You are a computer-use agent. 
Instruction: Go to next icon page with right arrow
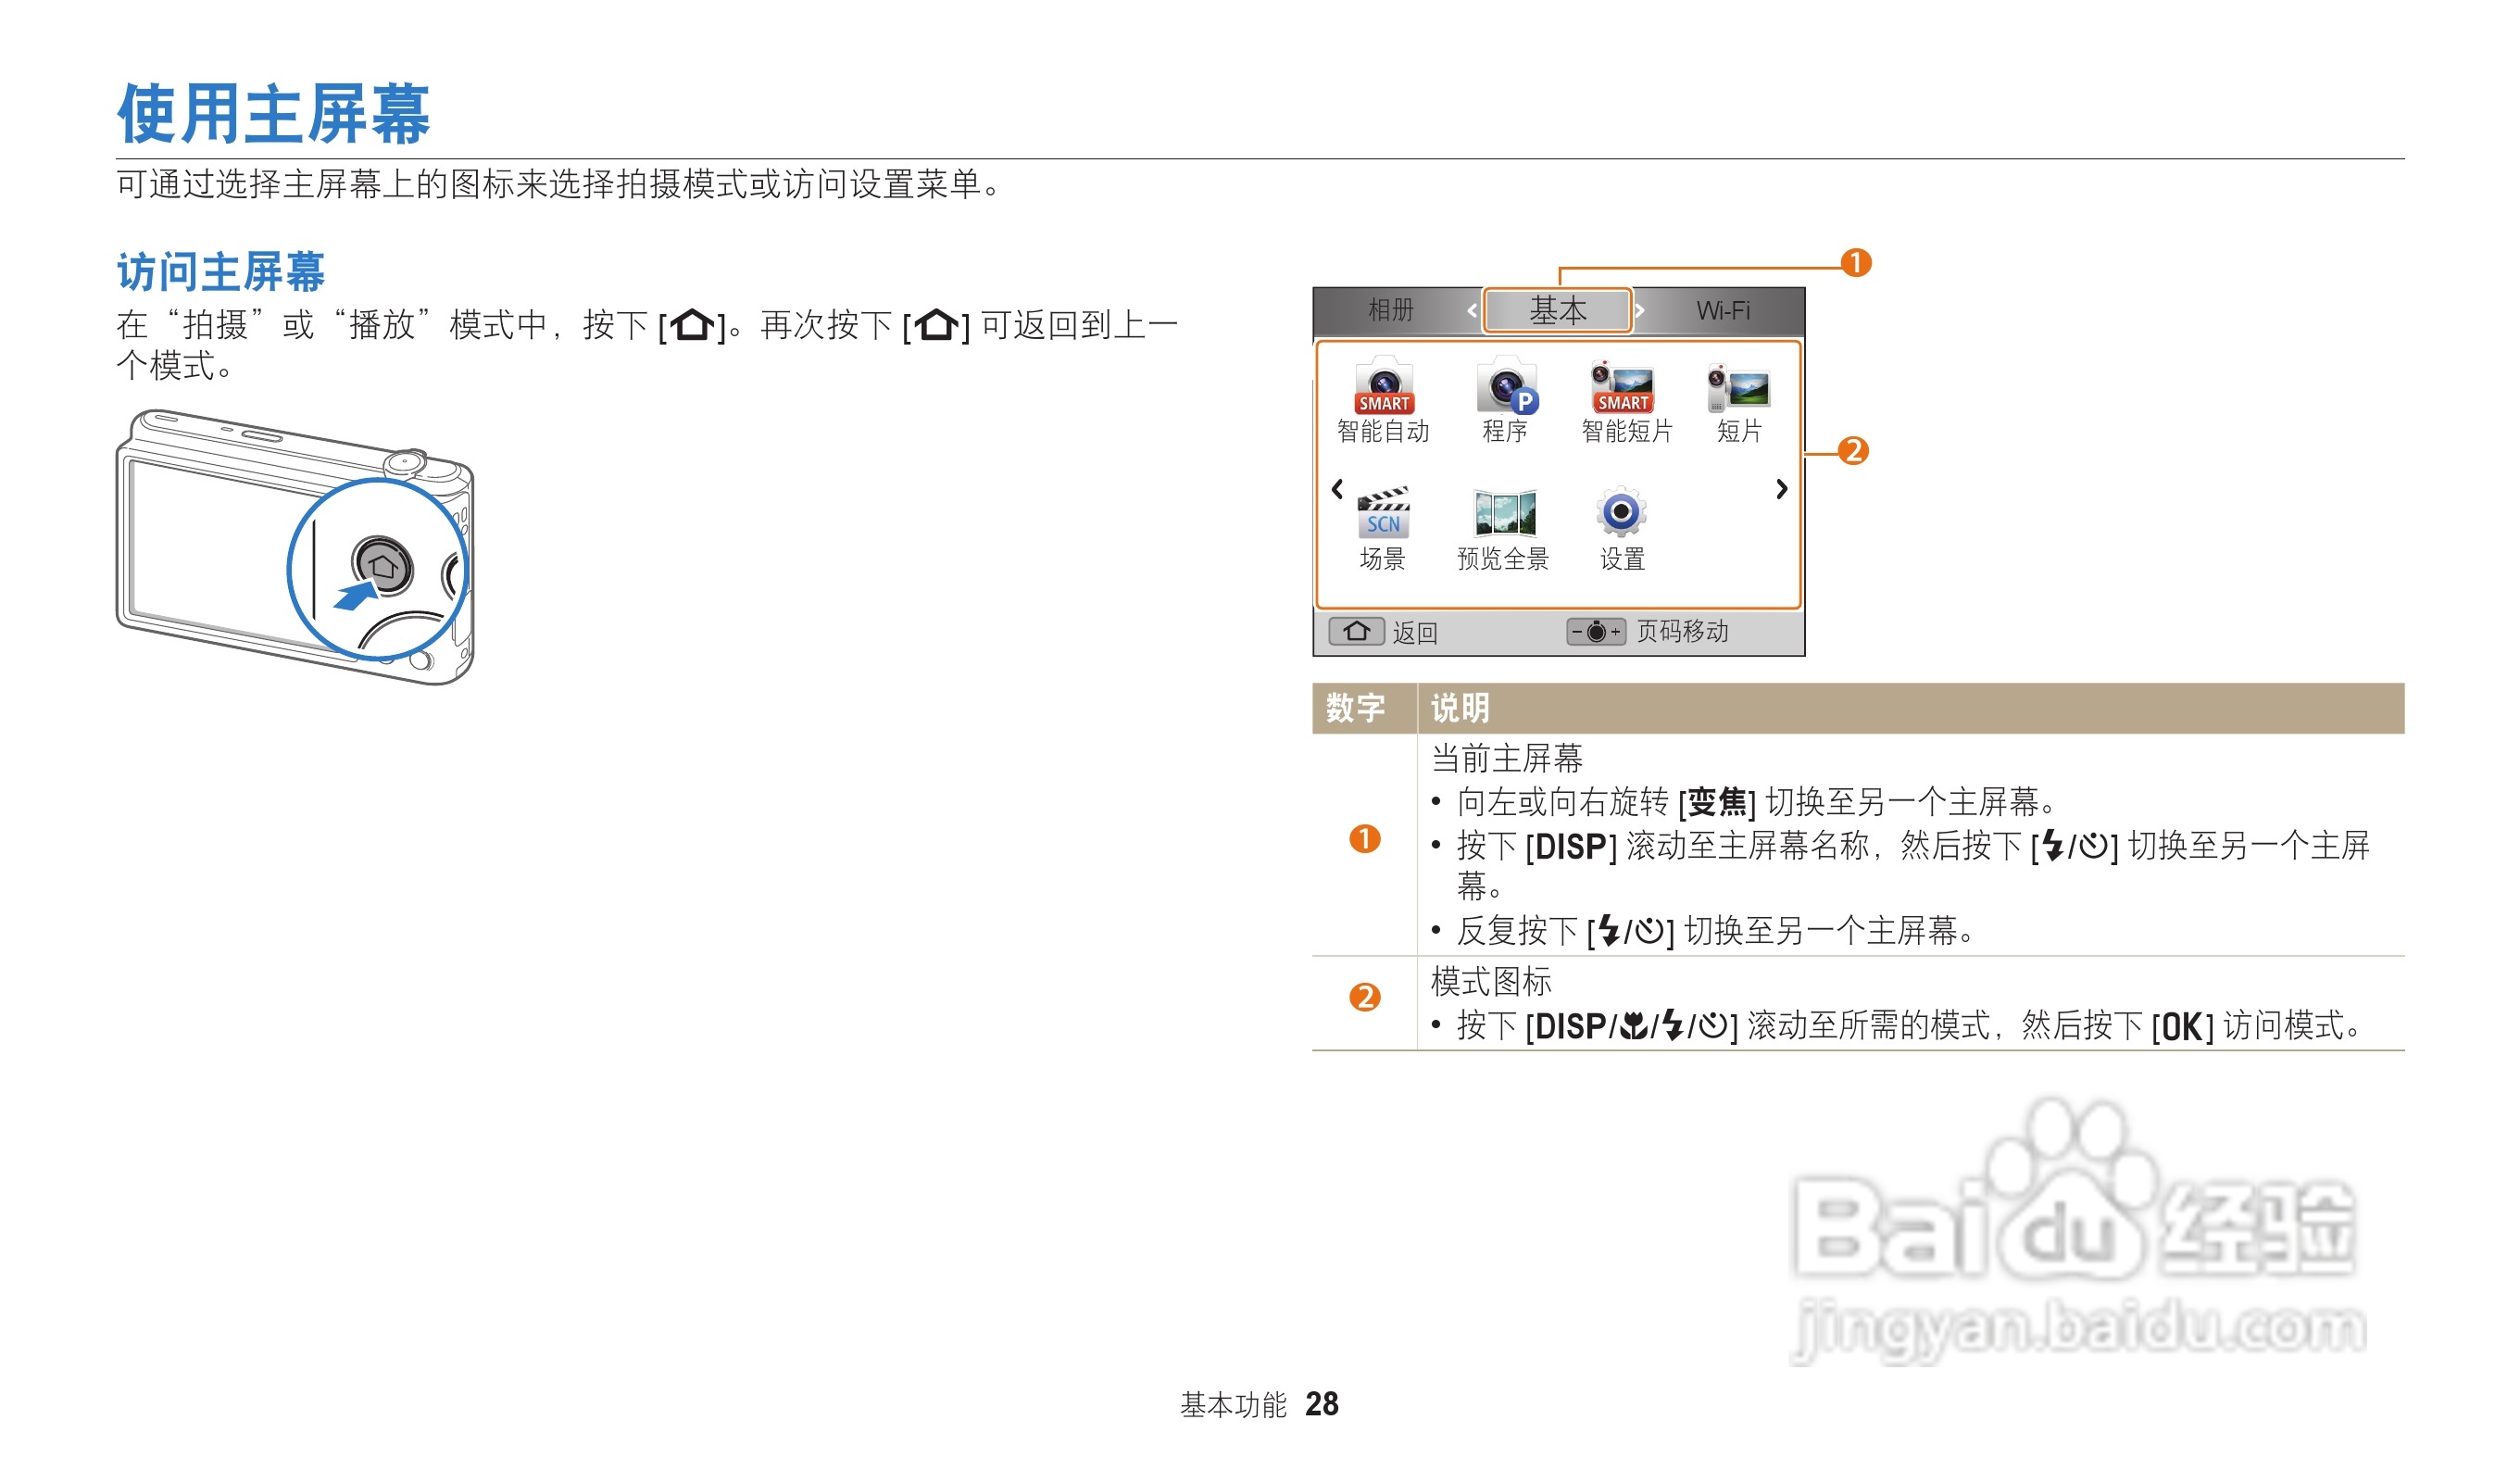1781,489
